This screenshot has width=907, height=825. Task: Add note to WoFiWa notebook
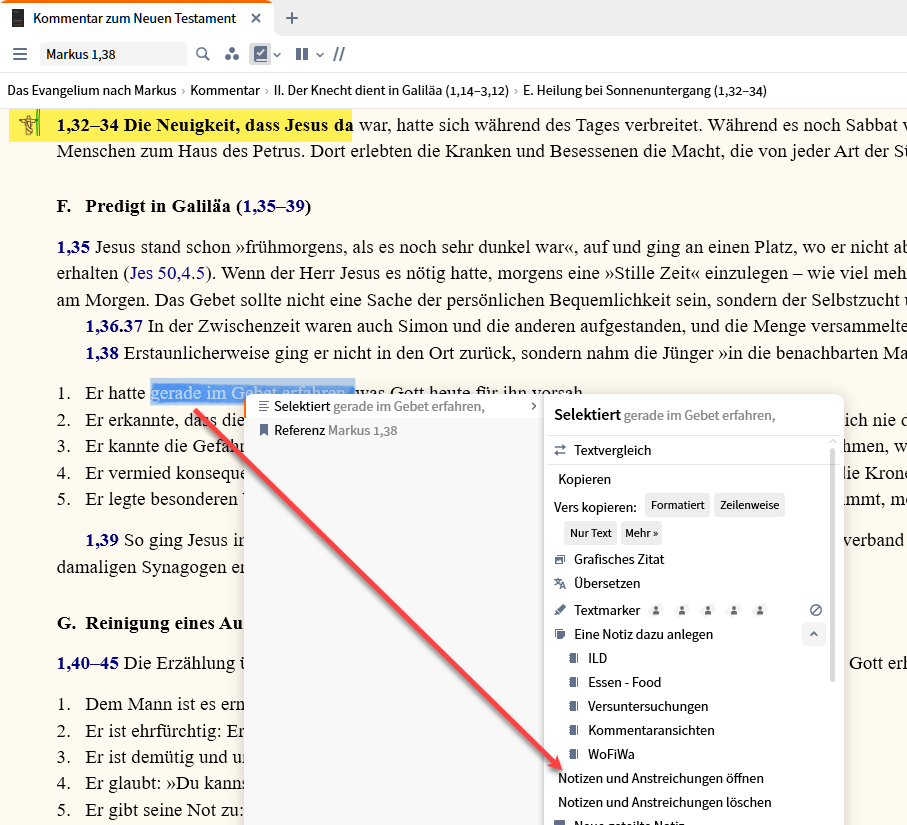611,754
